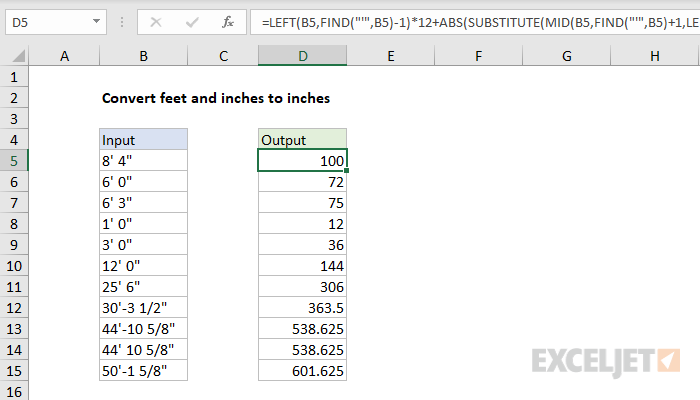Select column E header
The width and height of the screenshot is (700, 400).
391,56
